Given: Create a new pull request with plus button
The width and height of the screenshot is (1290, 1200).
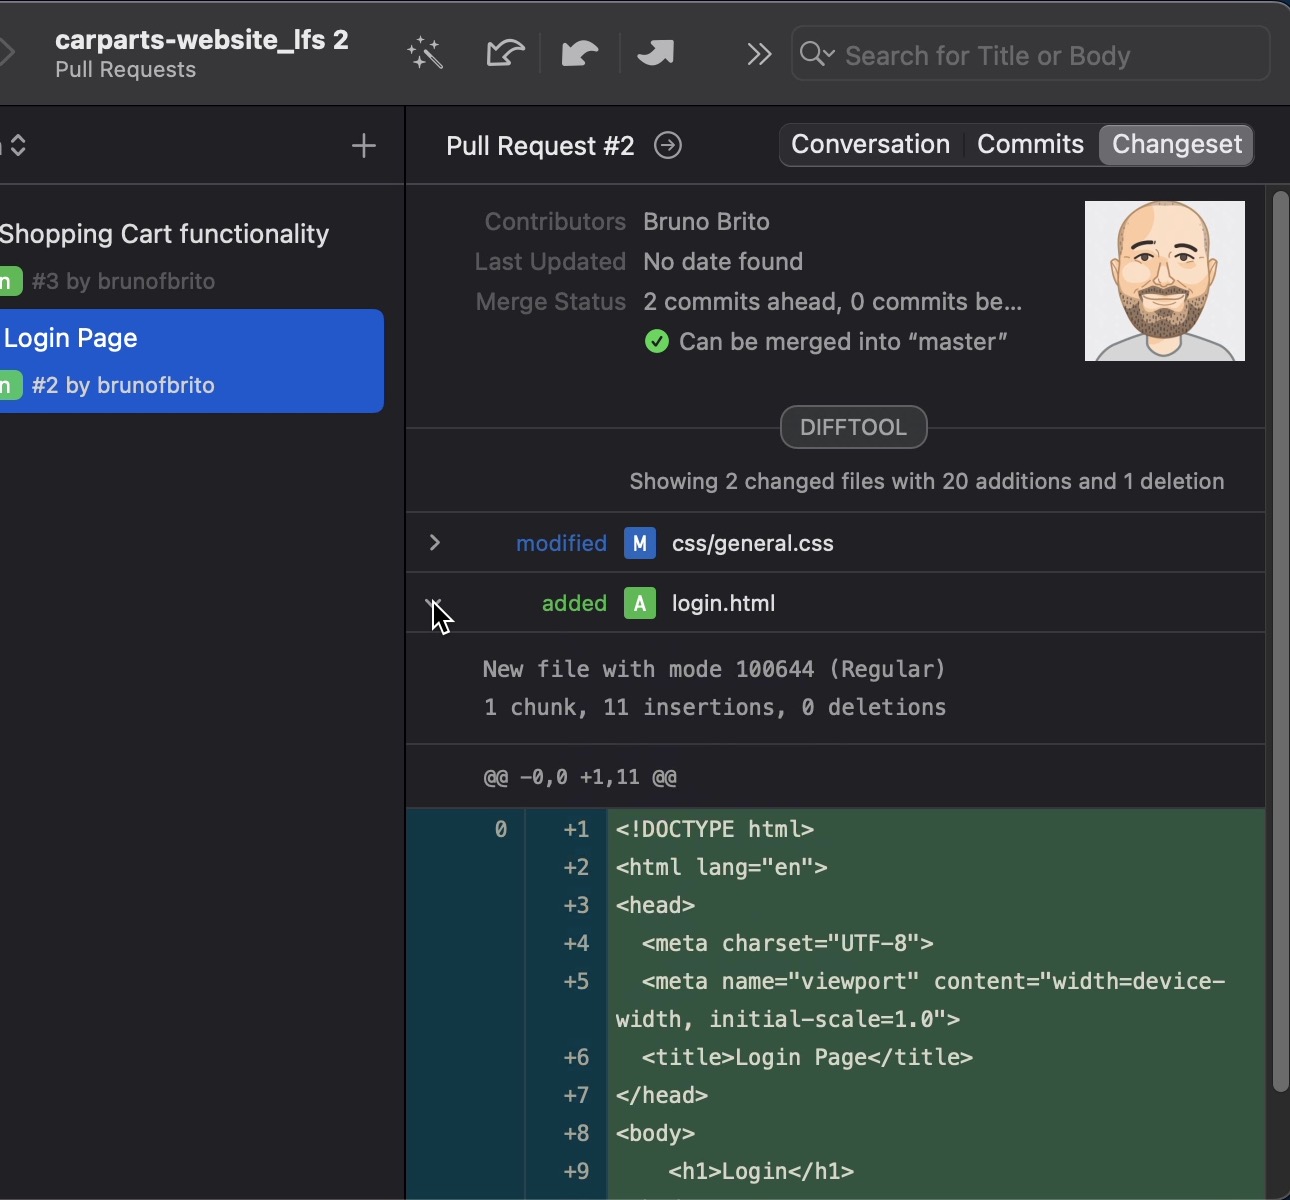Looking at the screenshot, I should (x=363, y=145).
